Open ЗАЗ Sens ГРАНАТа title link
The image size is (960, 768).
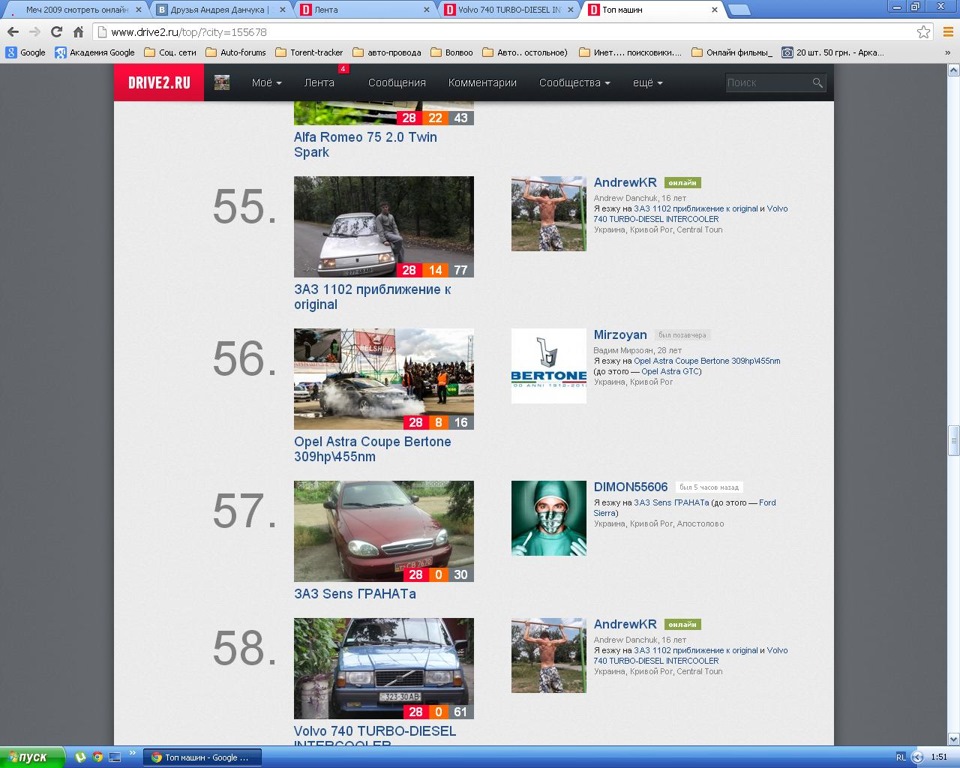355,593
